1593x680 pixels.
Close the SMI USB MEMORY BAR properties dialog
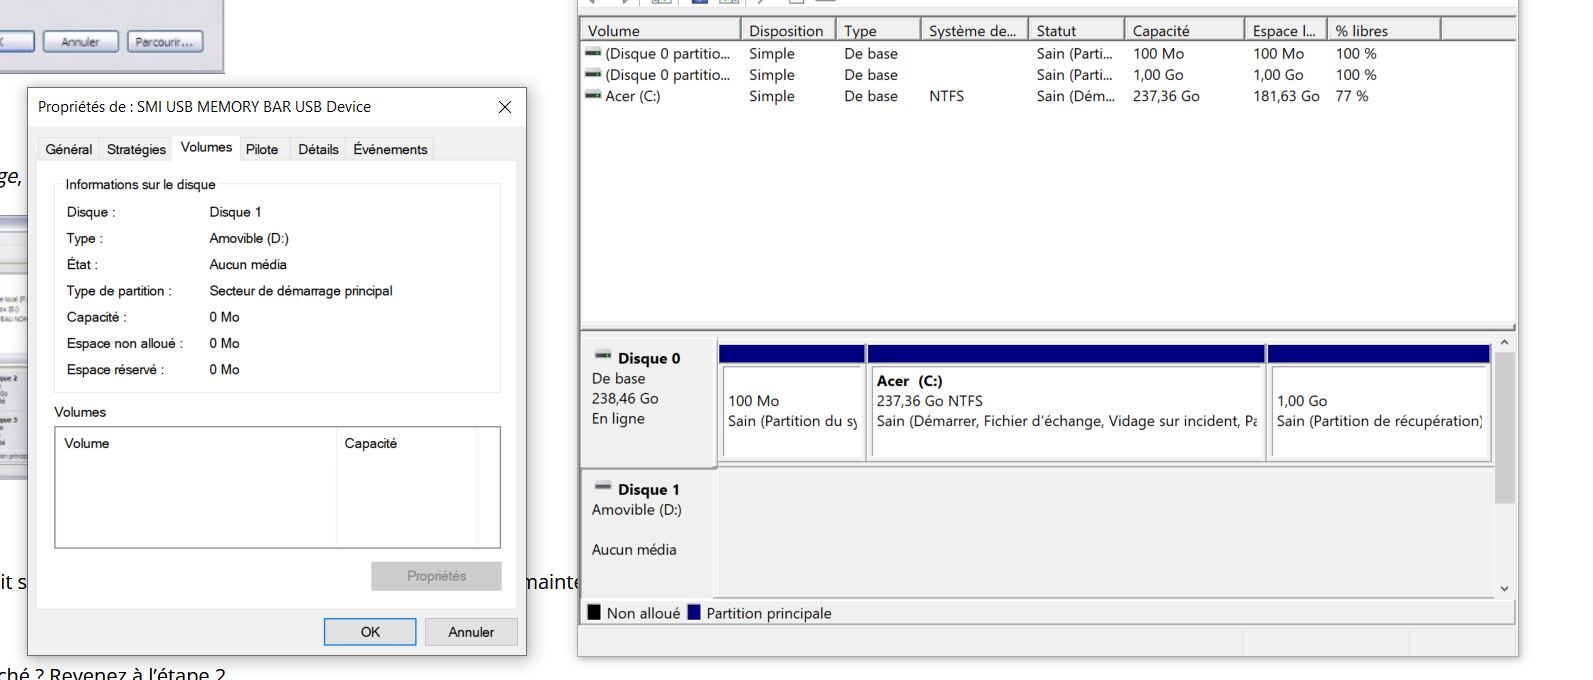(x=505, y=107)
